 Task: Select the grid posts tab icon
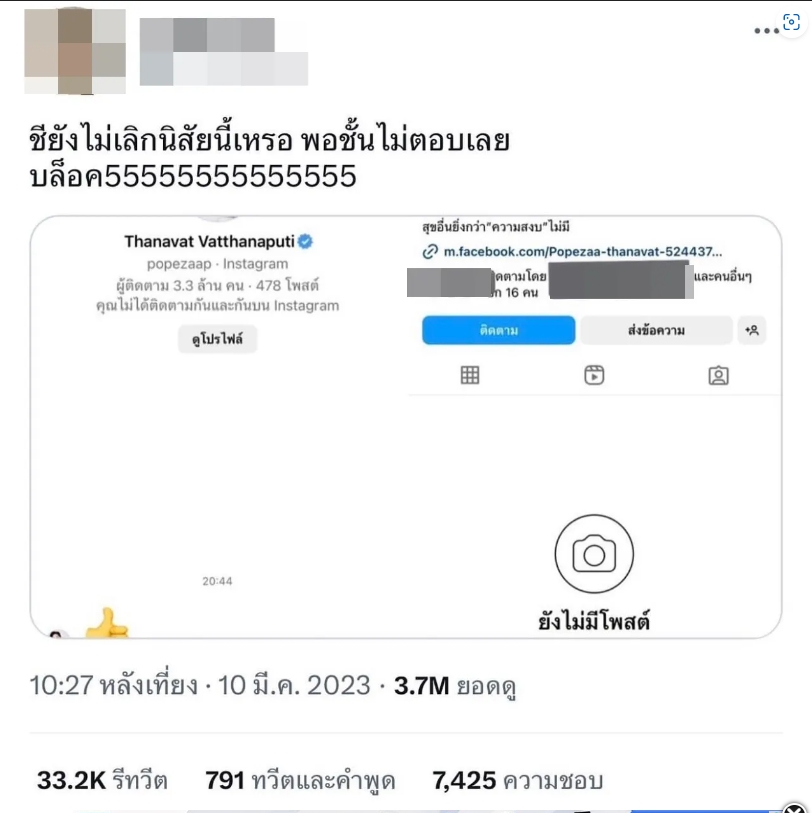470,375
